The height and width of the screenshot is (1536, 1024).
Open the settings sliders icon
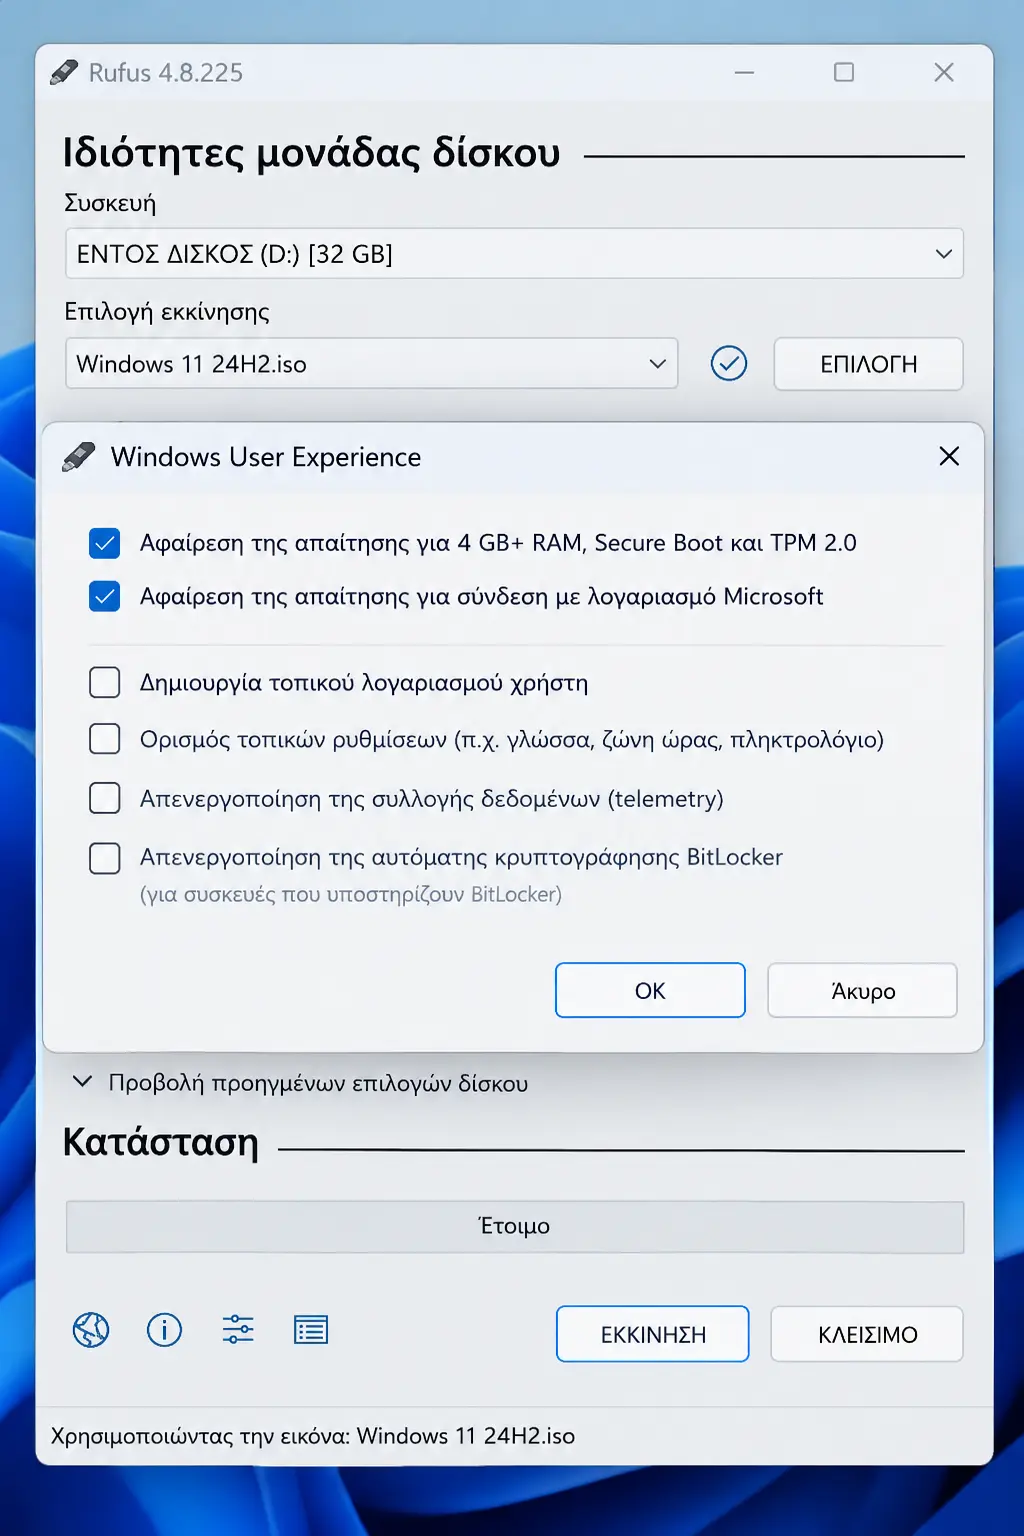238,1330
